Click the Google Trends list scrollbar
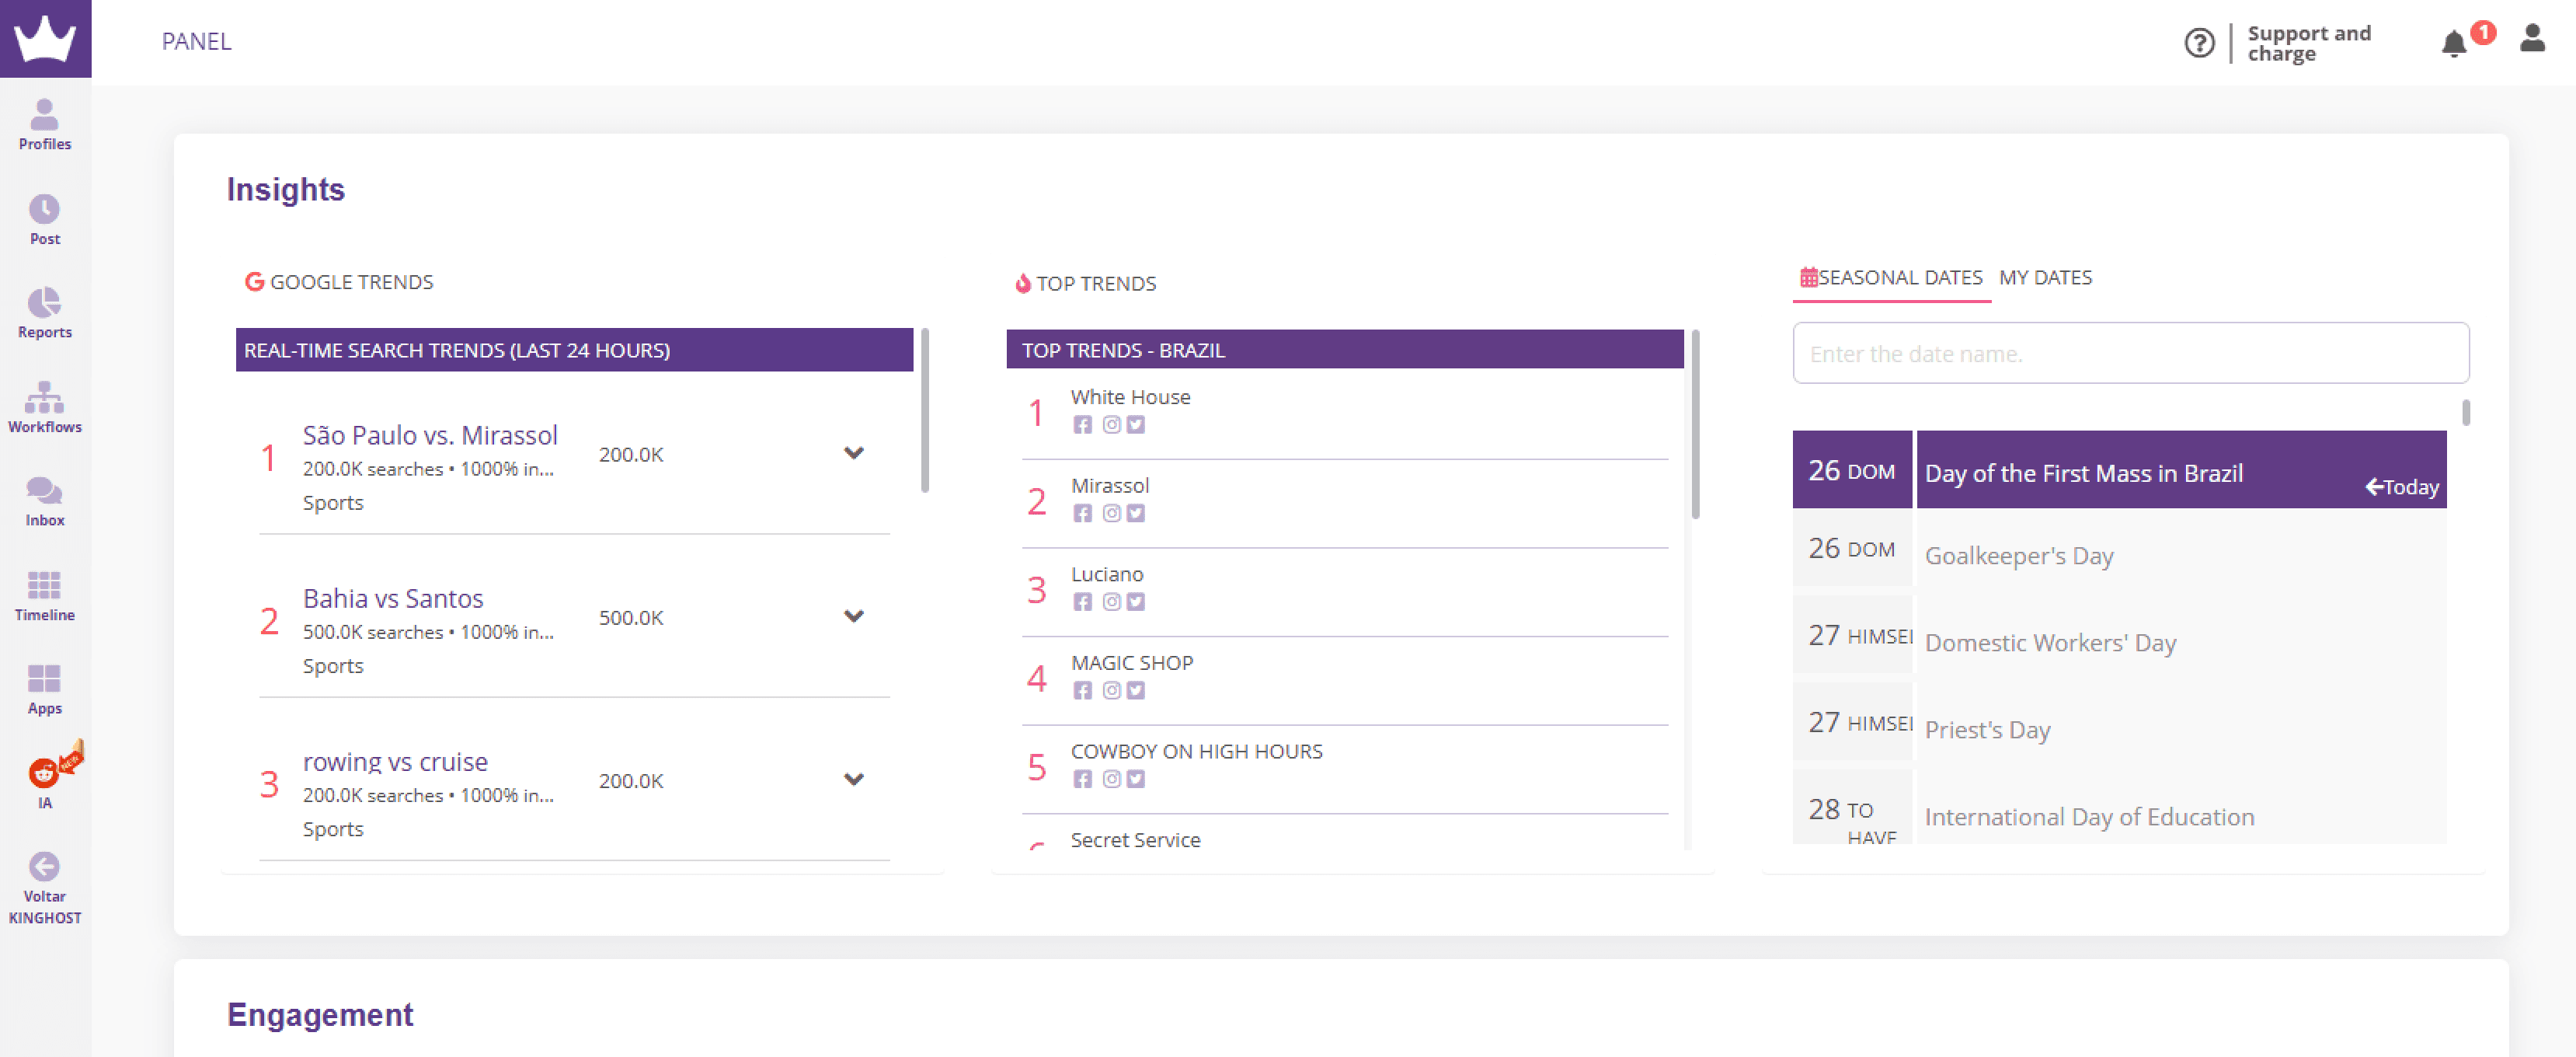Screen dimensions: 2576x1057 click(925, 411)
